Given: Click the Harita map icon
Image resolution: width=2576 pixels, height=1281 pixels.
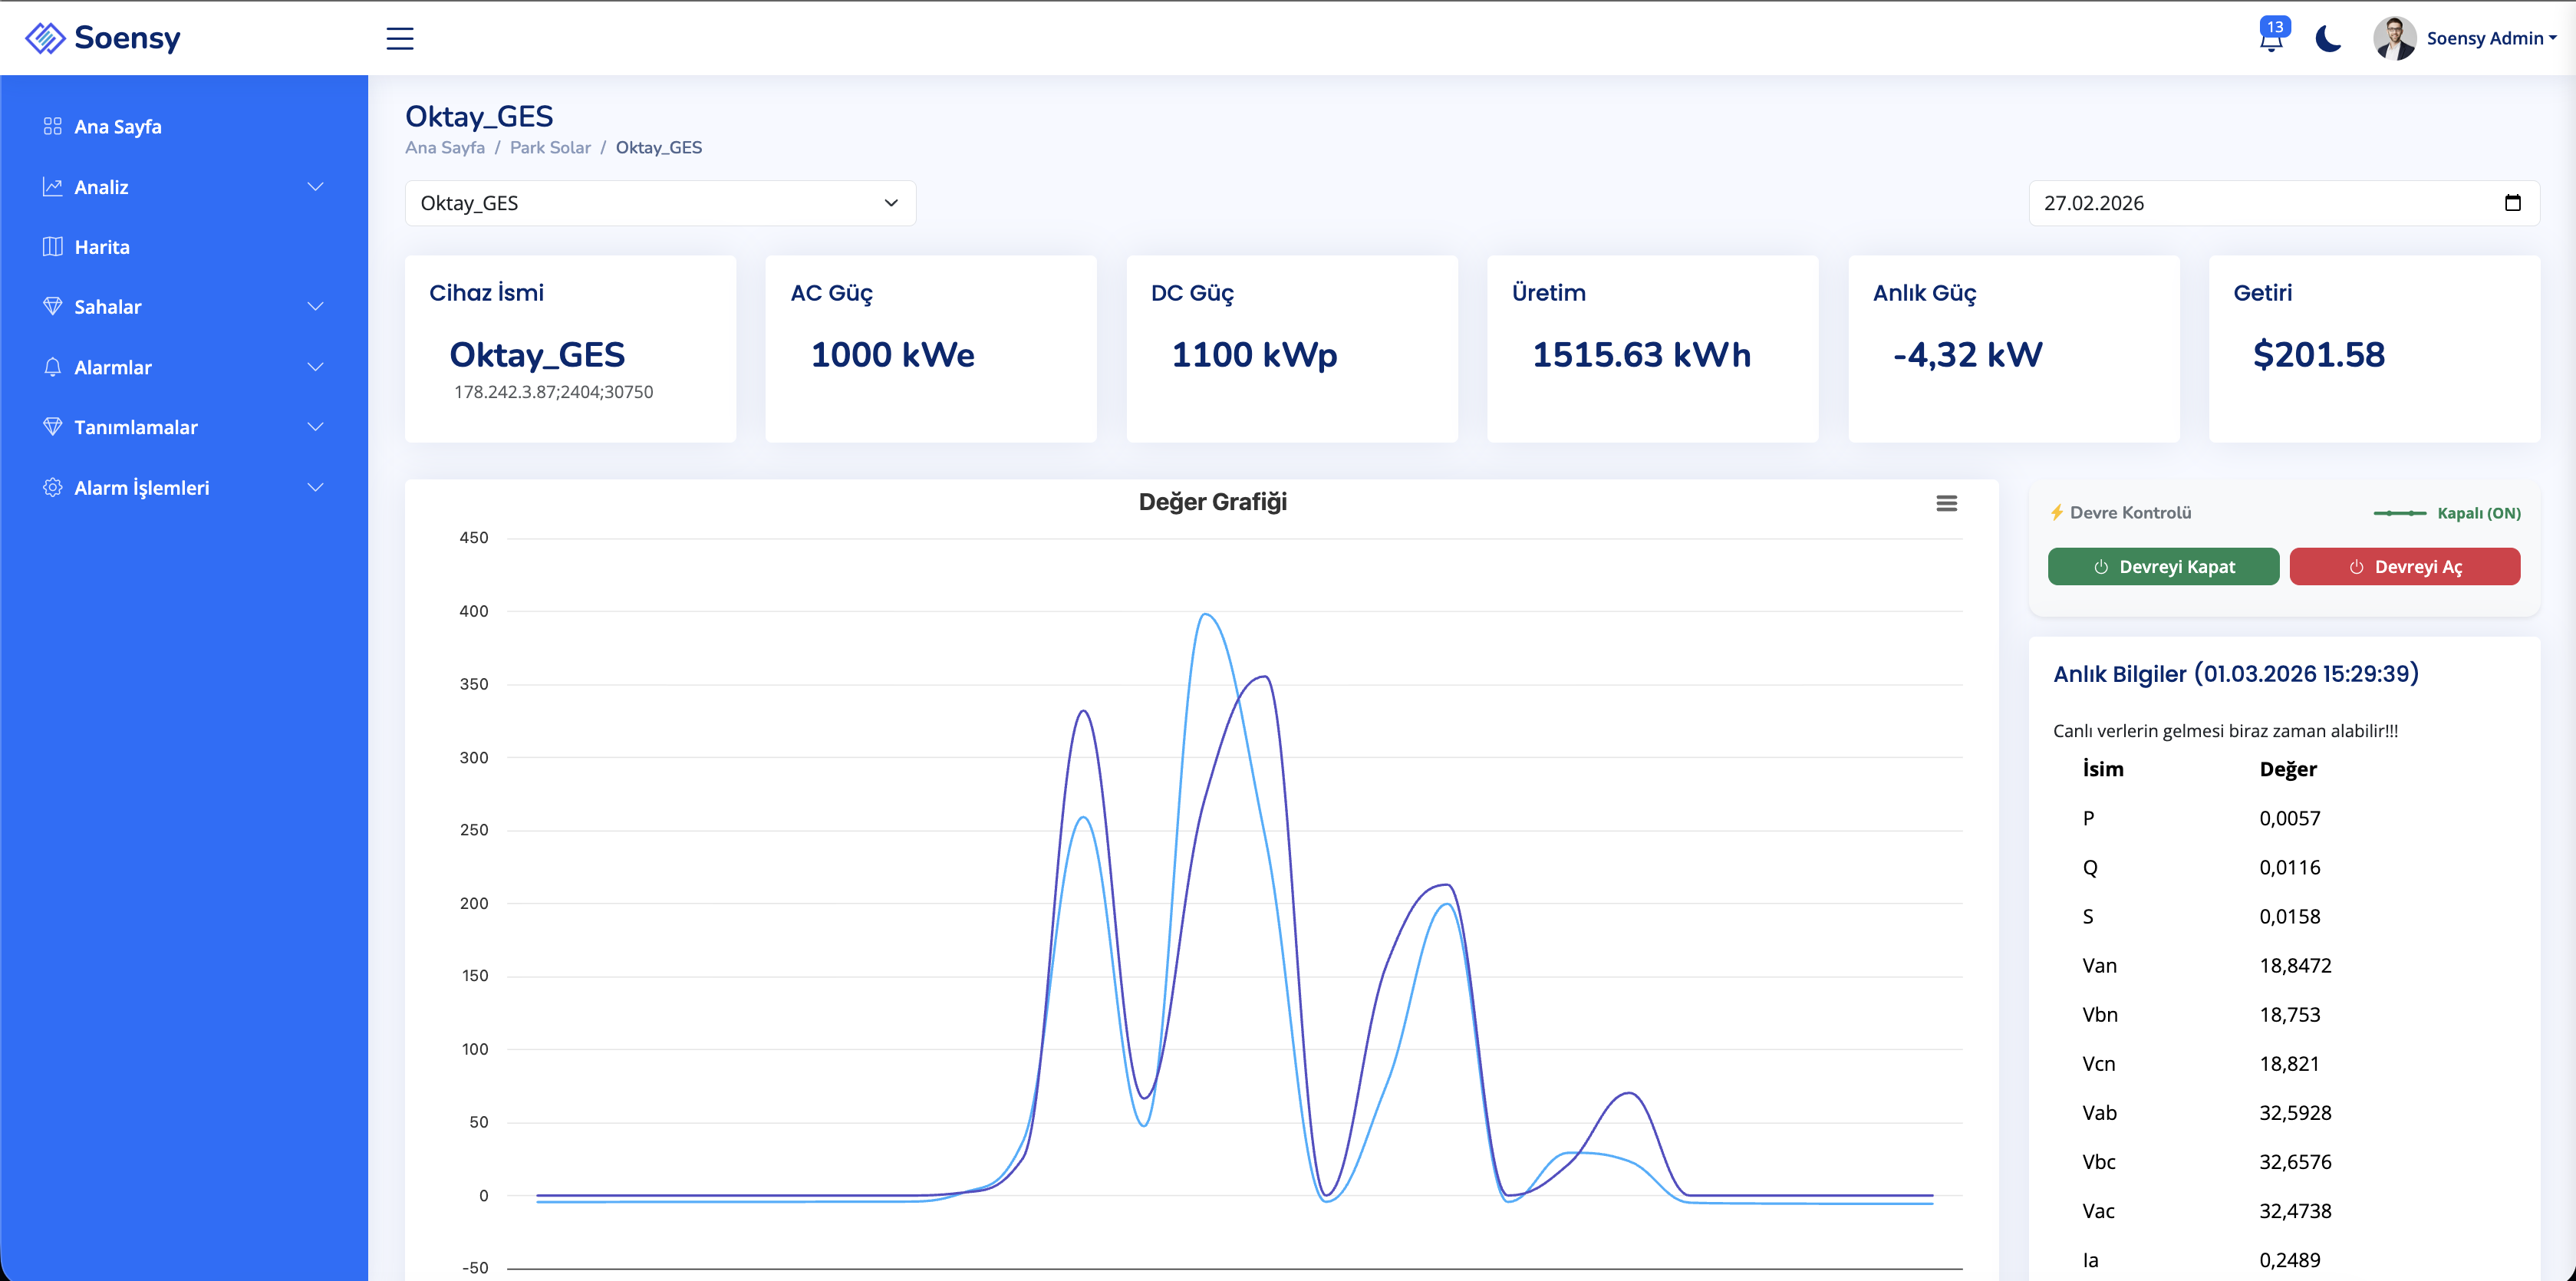Looking at the screenshot, I should (53, 247).
